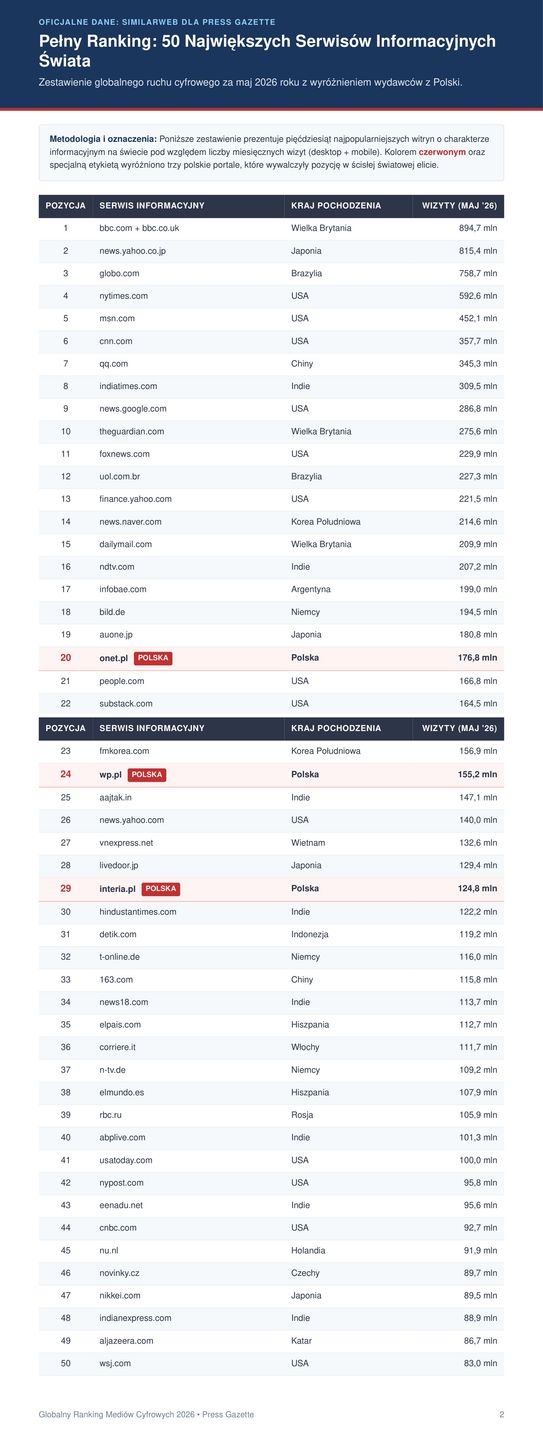Click the first table's SERWIS INFORMACYJNY column header
The height and width of the screenshot is (1439, 543).
[152, 206]
